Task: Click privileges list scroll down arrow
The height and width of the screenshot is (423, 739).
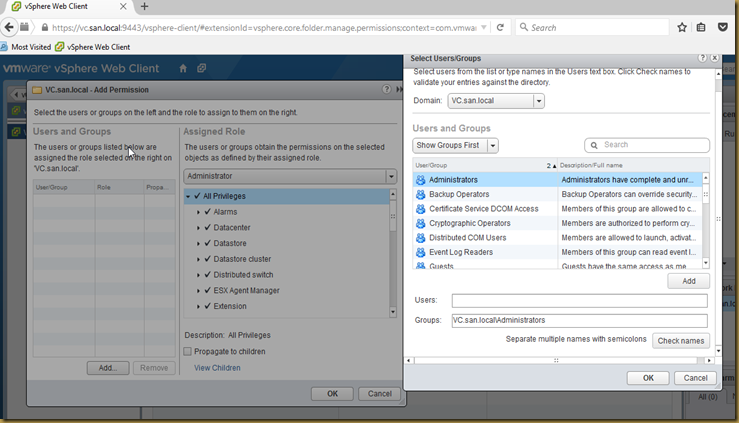Action: click(393, 312)
